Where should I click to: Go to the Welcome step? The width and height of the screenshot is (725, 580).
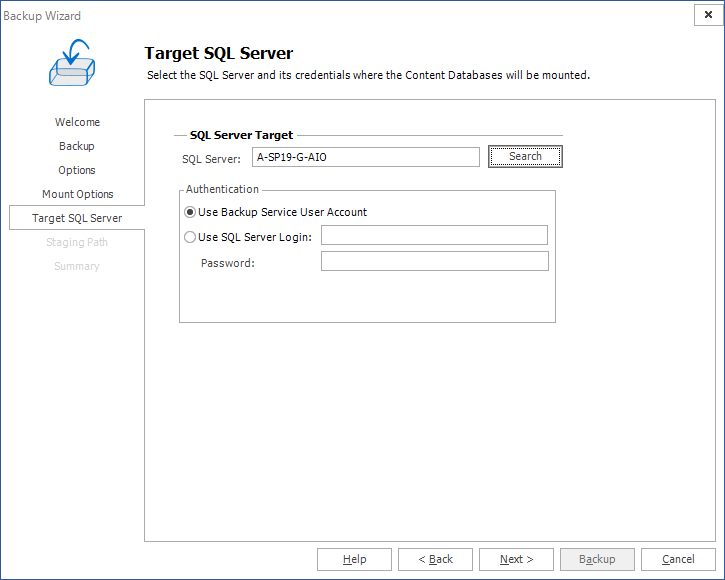pyautogui.click(x=77, y=122)
